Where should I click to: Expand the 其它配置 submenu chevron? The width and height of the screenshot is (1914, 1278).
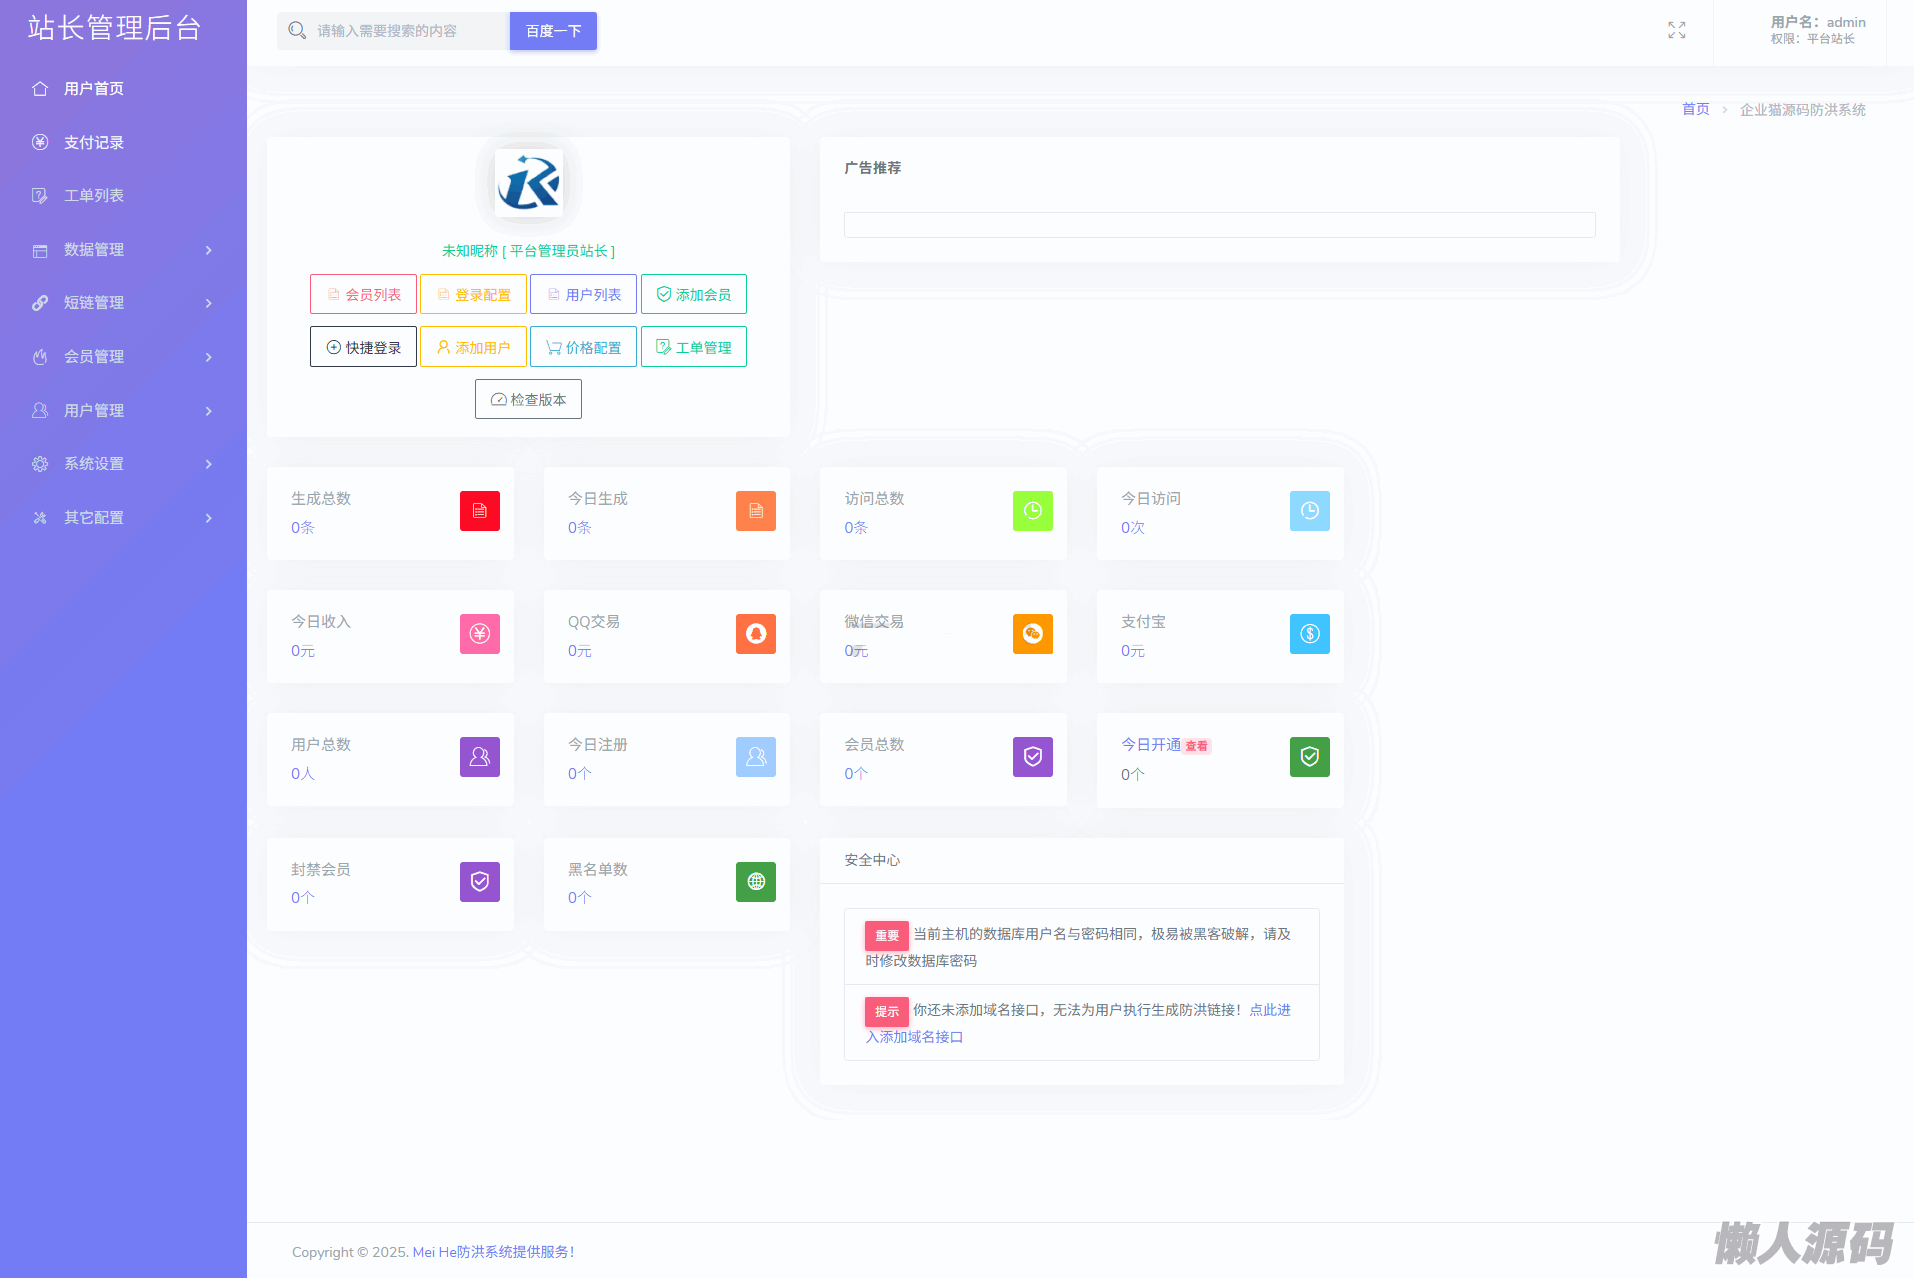click(x=209, y=518)
